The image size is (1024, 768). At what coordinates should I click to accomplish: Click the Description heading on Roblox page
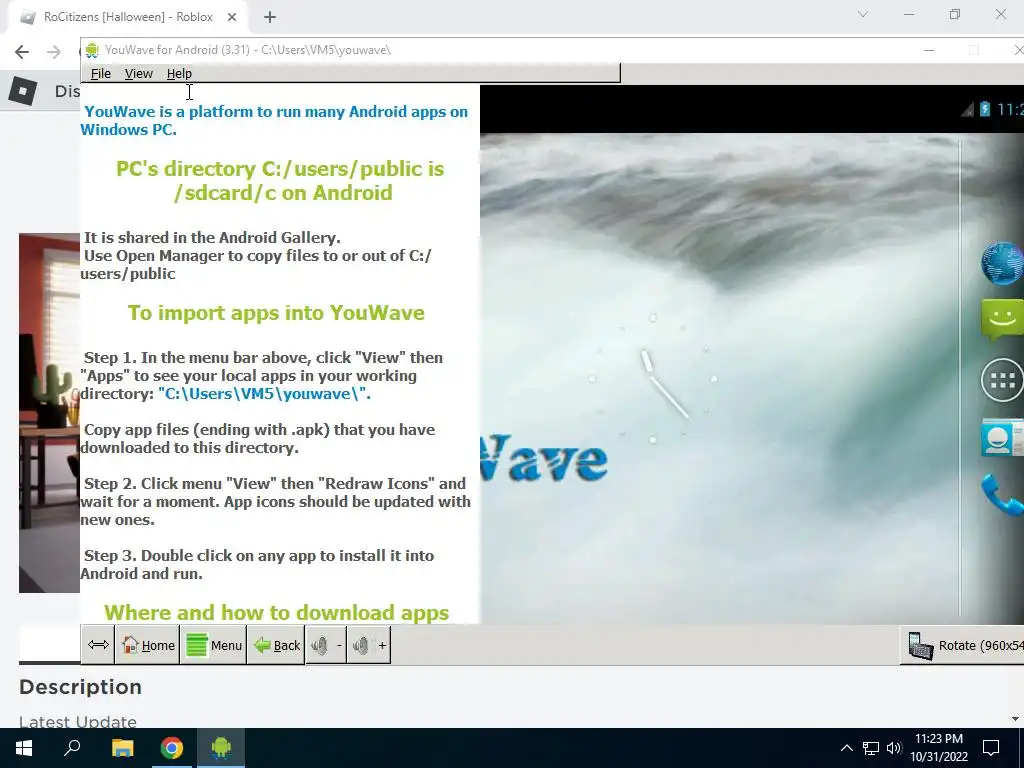click(x=80, y=687)
